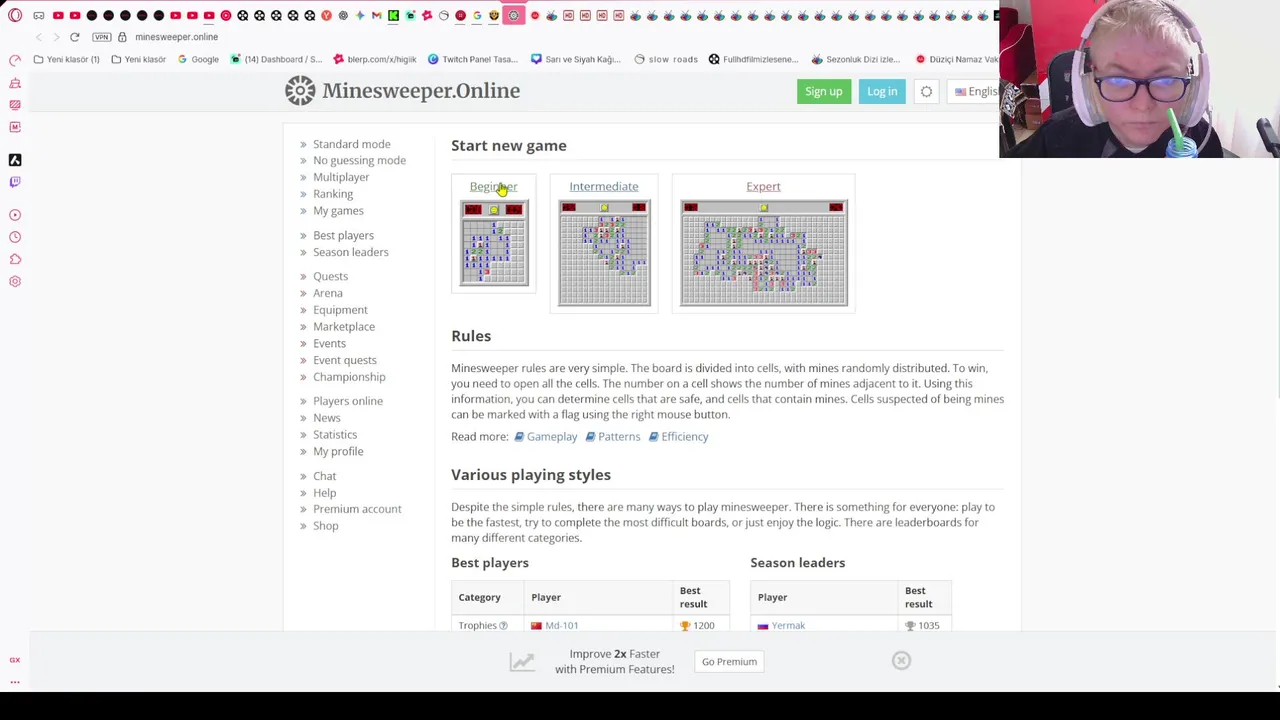The image size is (1280, 720).
Task: Open the Opera GX main menu logo
Action: click(x=15, y=15)
